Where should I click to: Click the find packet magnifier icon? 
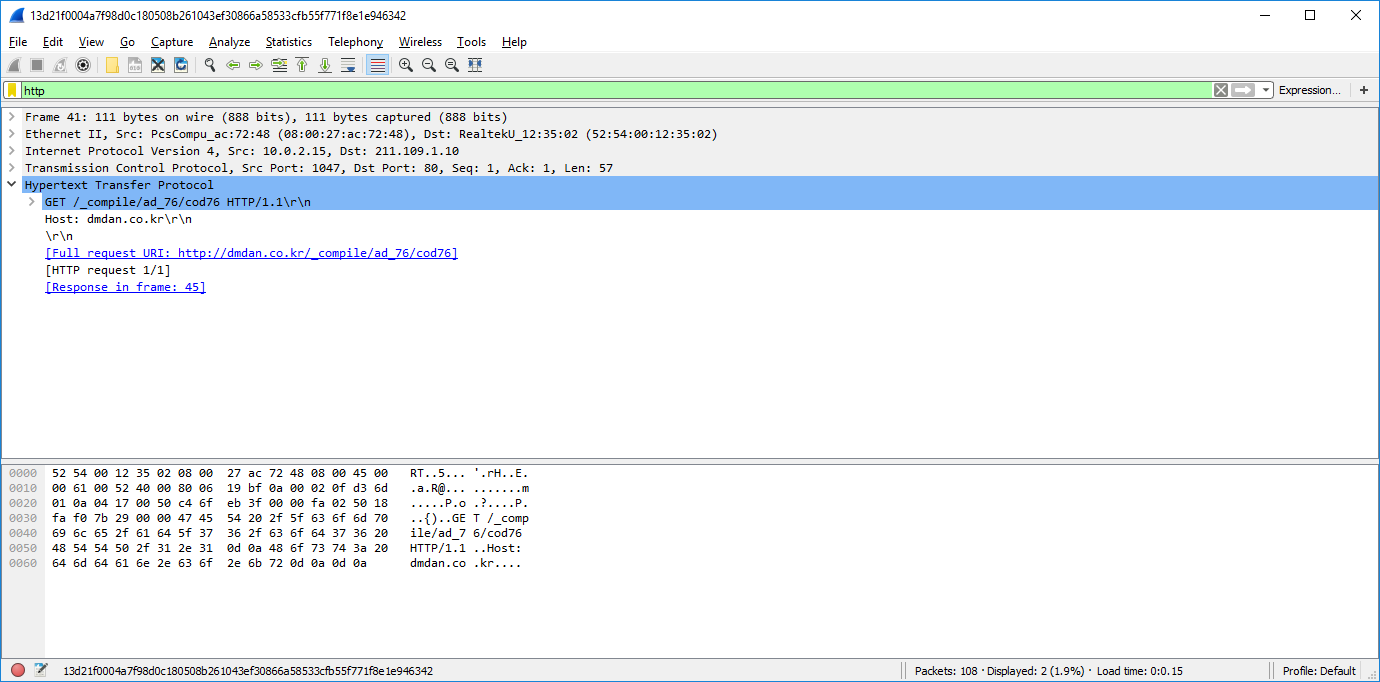click(210, 65)
